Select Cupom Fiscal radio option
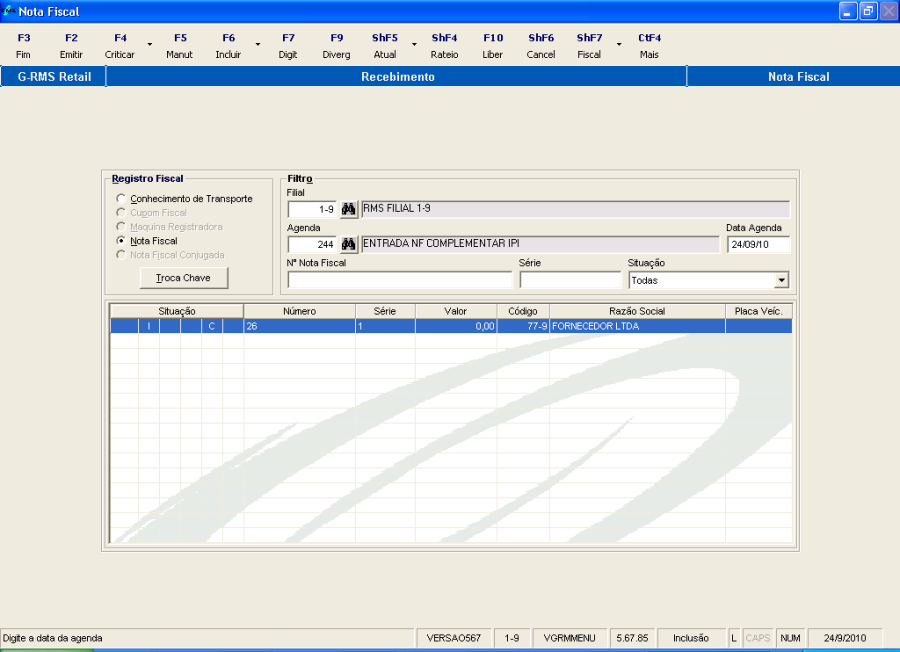 pos(152,213)
